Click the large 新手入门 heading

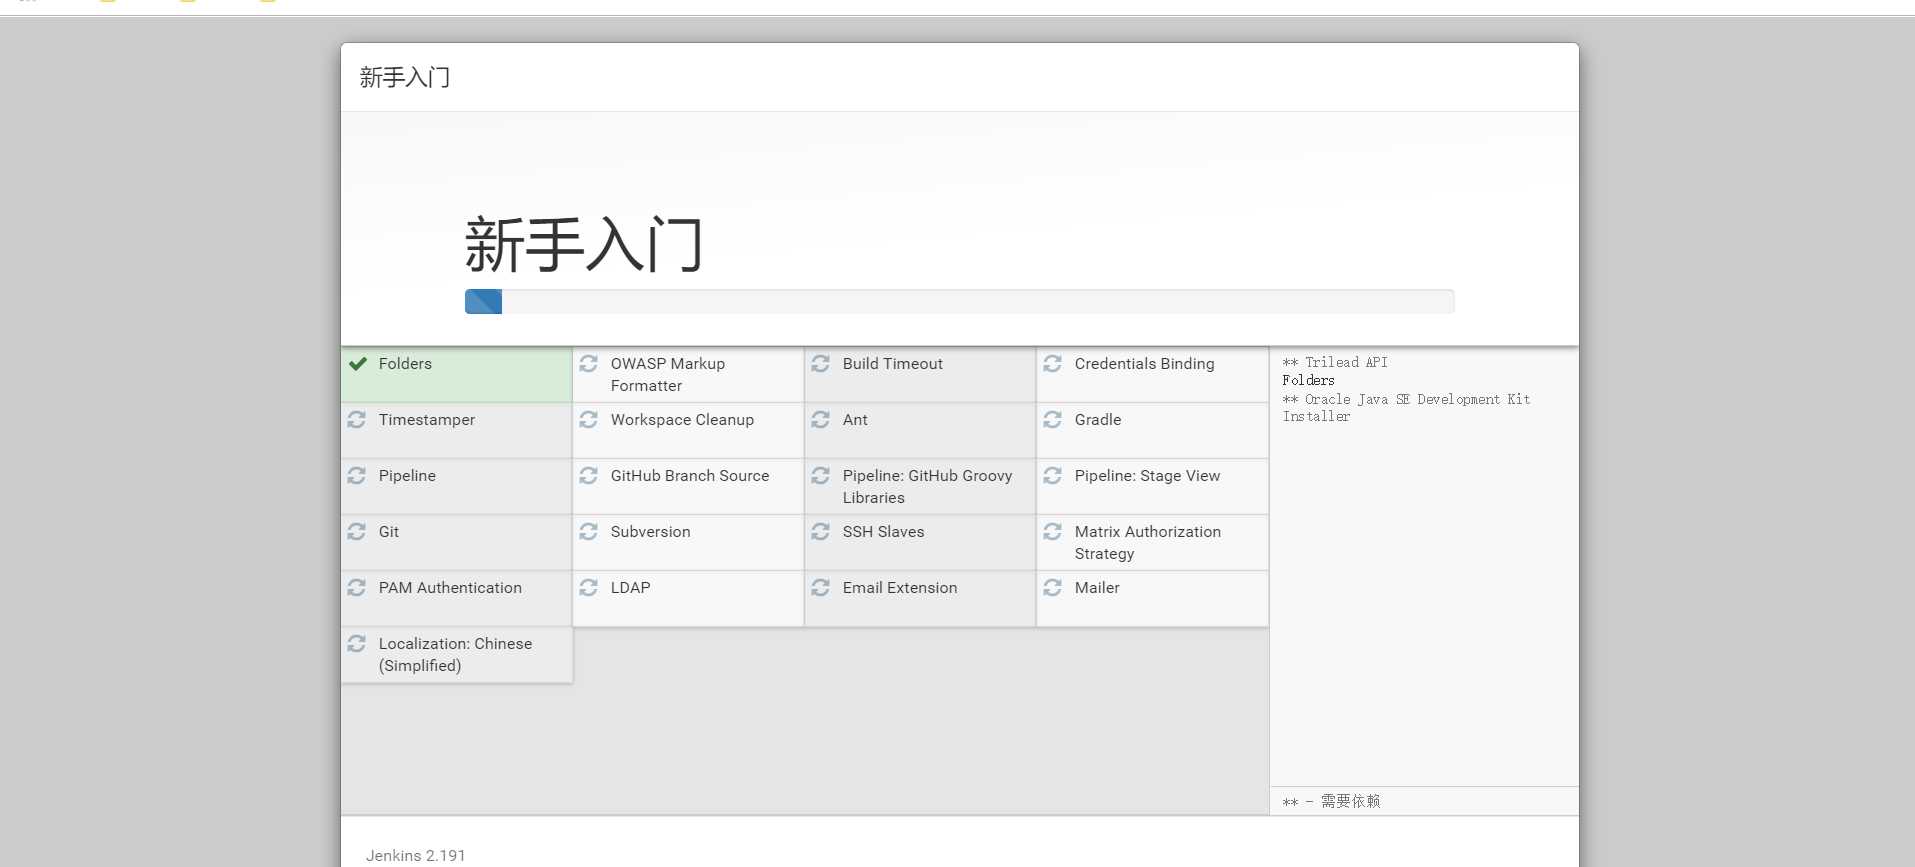point(584,245)
